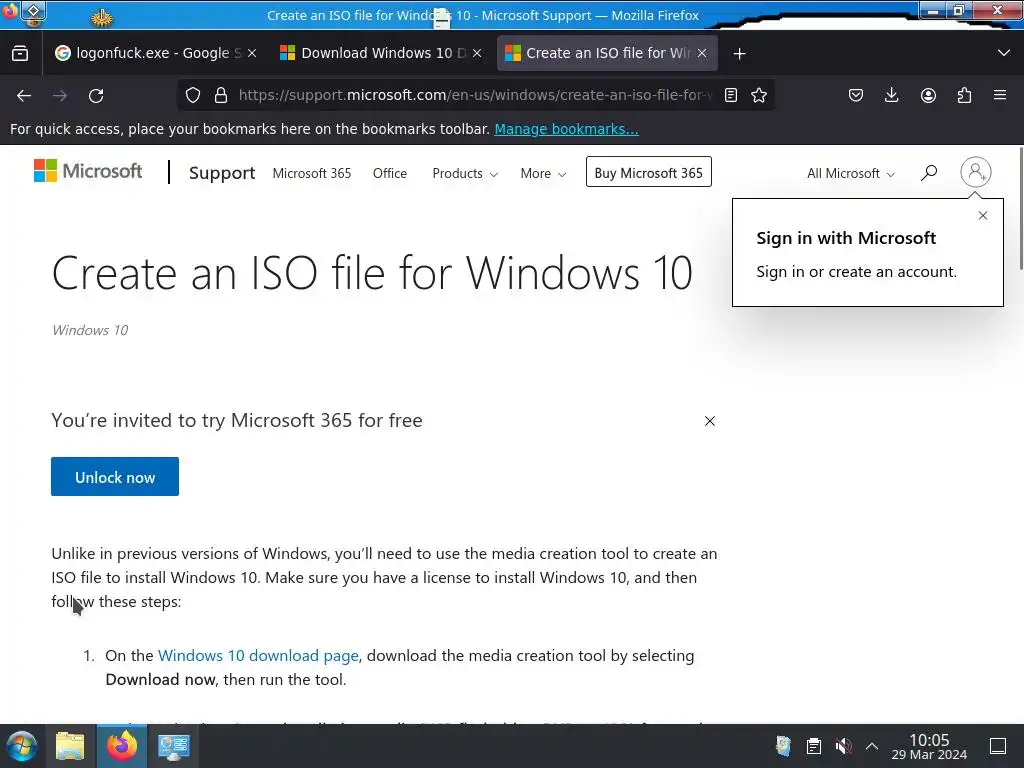This screenshot has height=768, width=1024.
Task: Close the Create an ISO file tab
Action: pos(702,53)
